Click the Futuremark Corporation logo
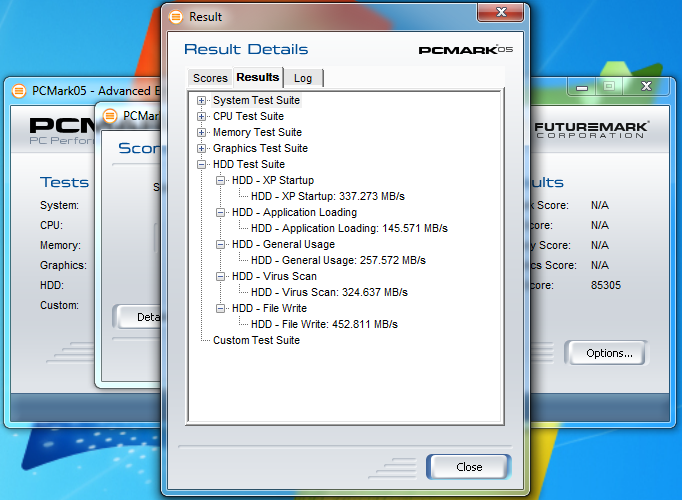The width and height of the screenshot is (682, 500). click(x=591, y=130)
